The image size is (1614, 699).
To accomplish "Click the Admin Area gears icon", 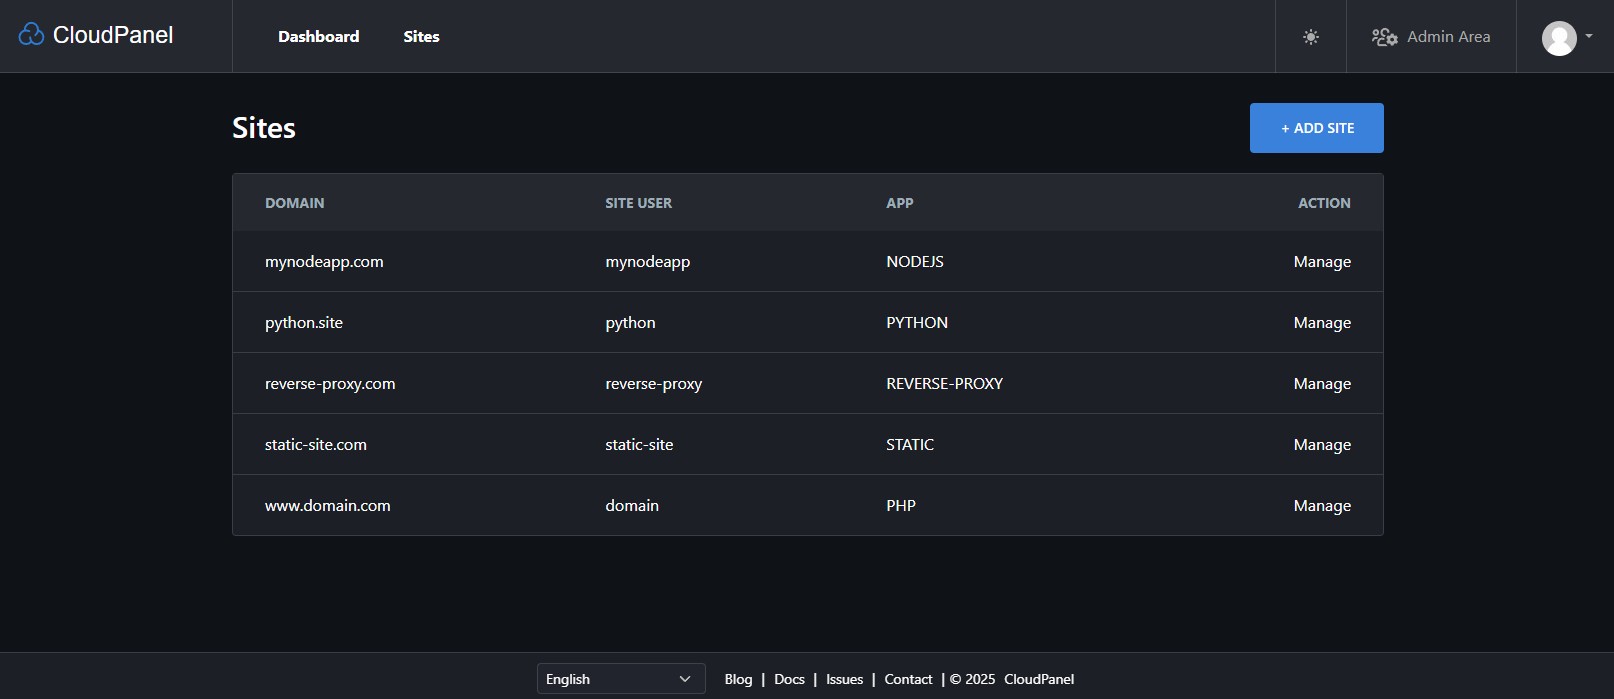I will 1384,37.
